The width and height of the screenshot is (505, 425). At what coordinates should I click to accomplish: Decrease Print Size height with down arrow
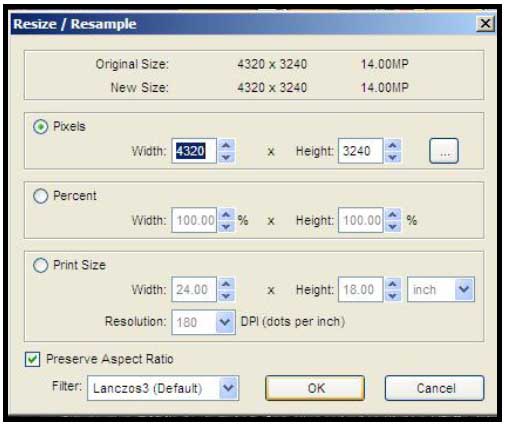click(x=393, y=296)
